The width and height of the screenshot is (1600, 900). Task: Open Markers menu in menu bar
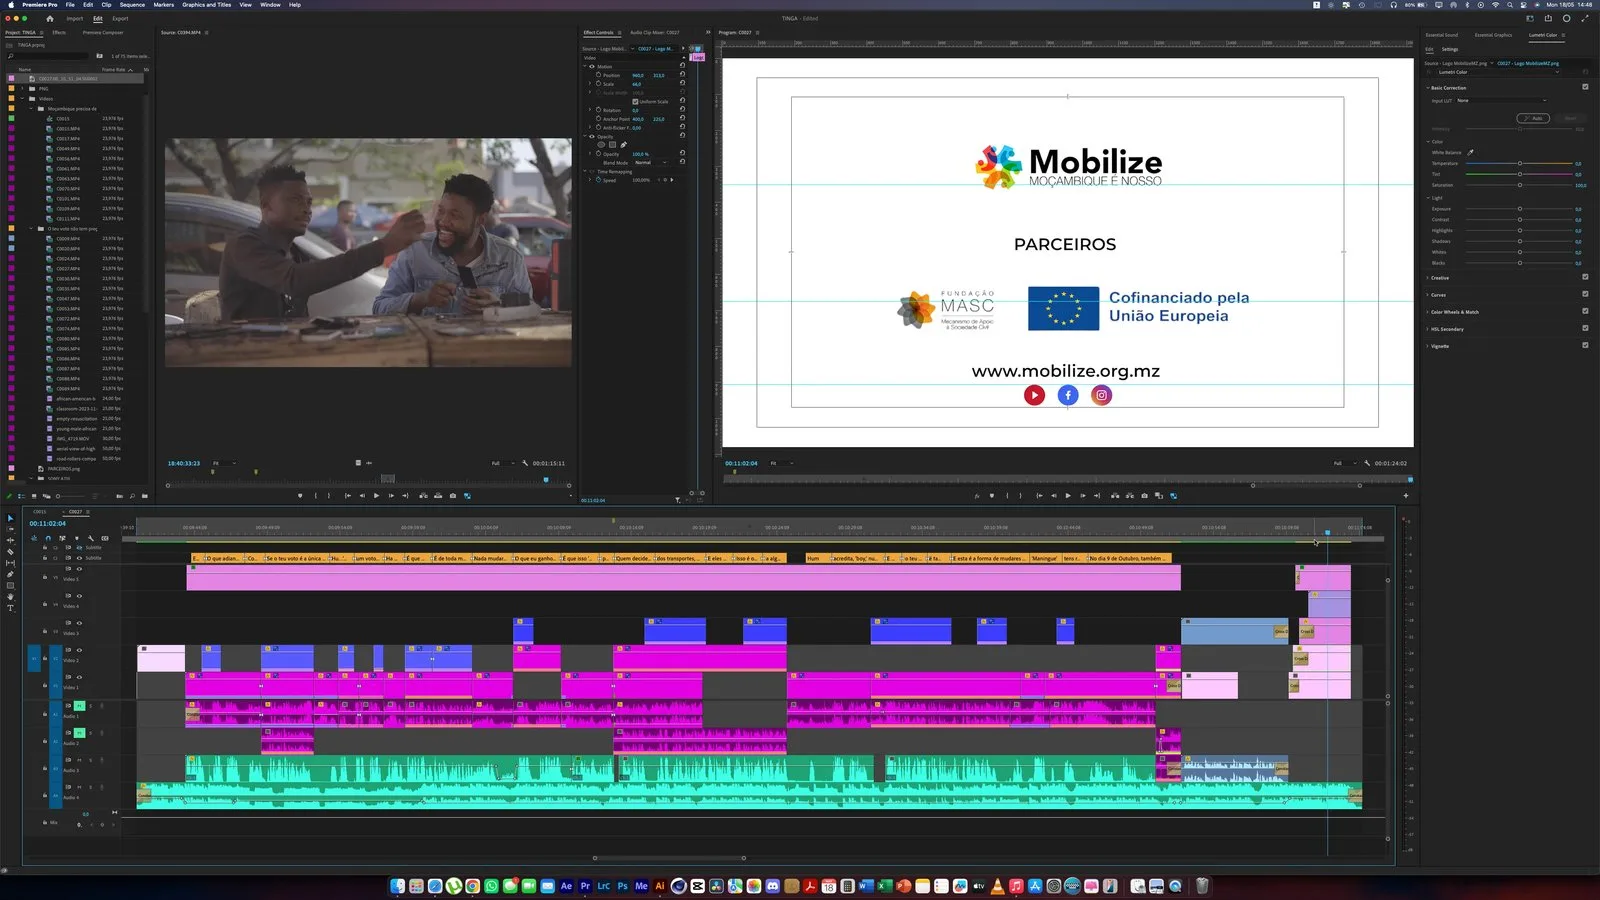(x=163, y=5)
